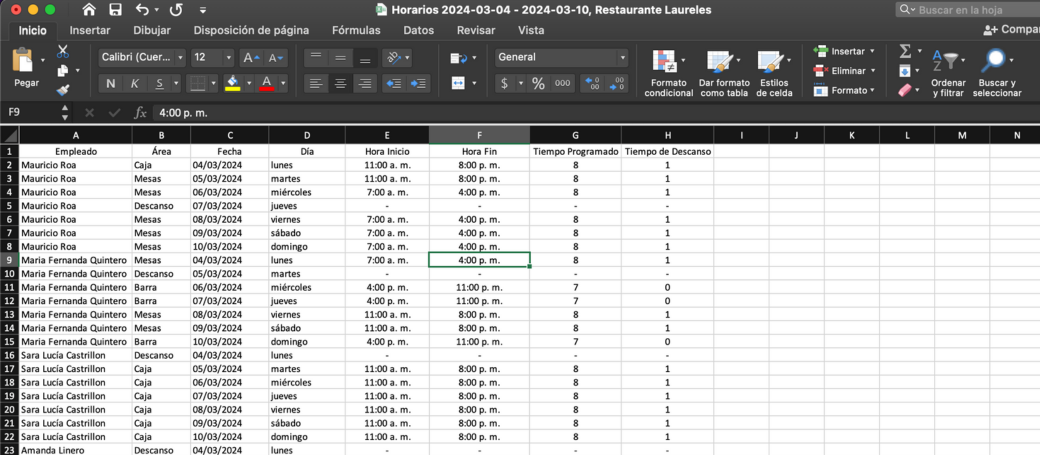The height and width of the screenshot is (455, 1040).
Task: Click the increase font size icon
Action: [x=251, y=58]
